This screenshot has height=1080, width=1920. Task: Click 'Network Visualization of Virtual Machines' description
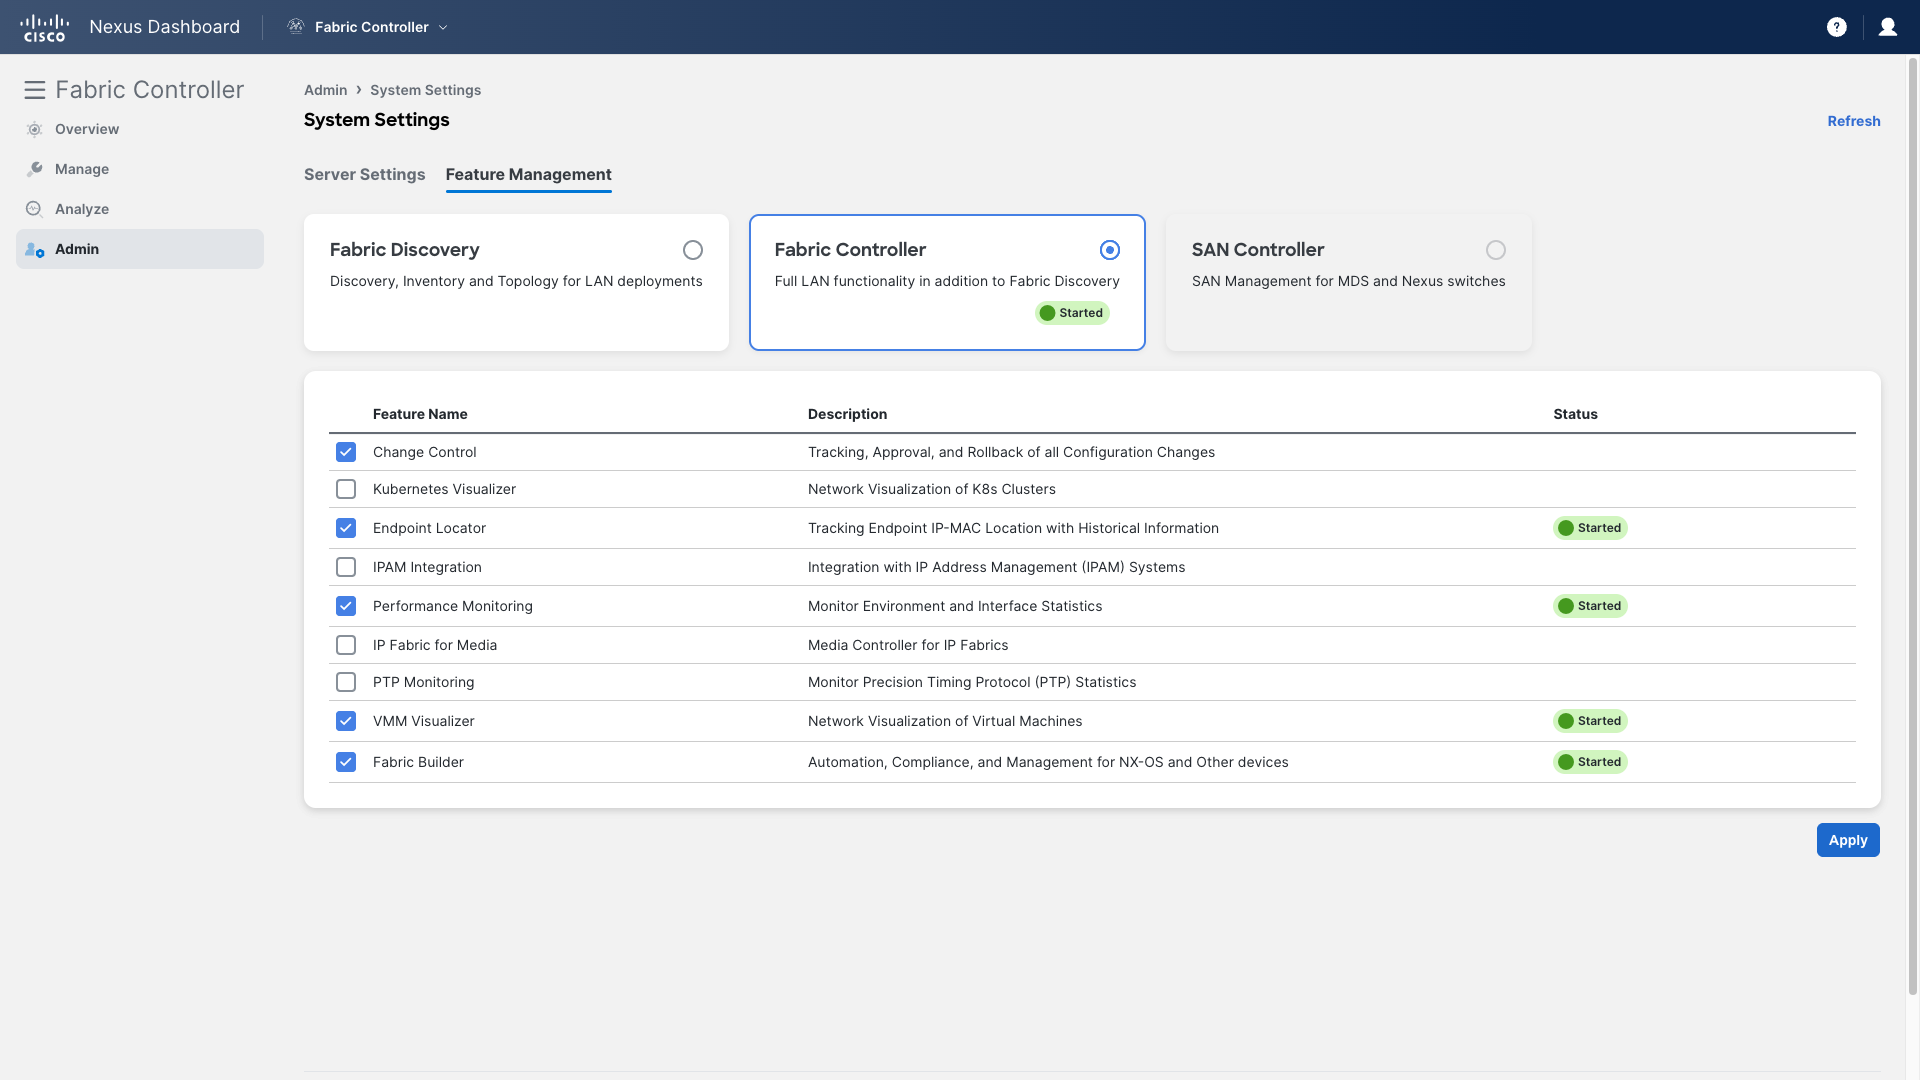click(945, 721)
